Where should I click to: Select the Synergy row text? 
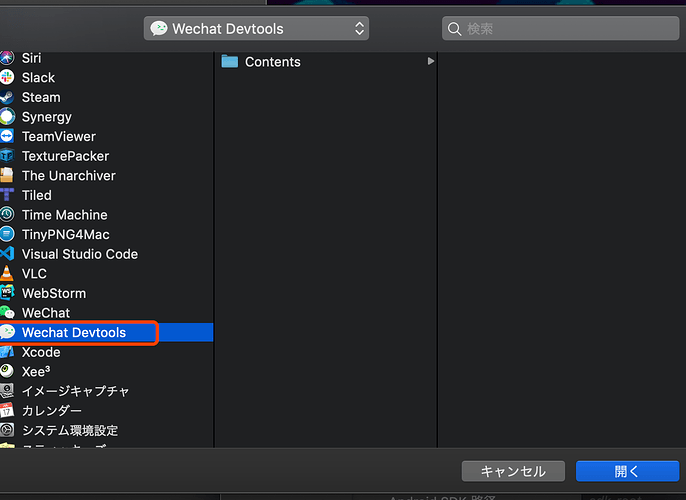[47, 117]
